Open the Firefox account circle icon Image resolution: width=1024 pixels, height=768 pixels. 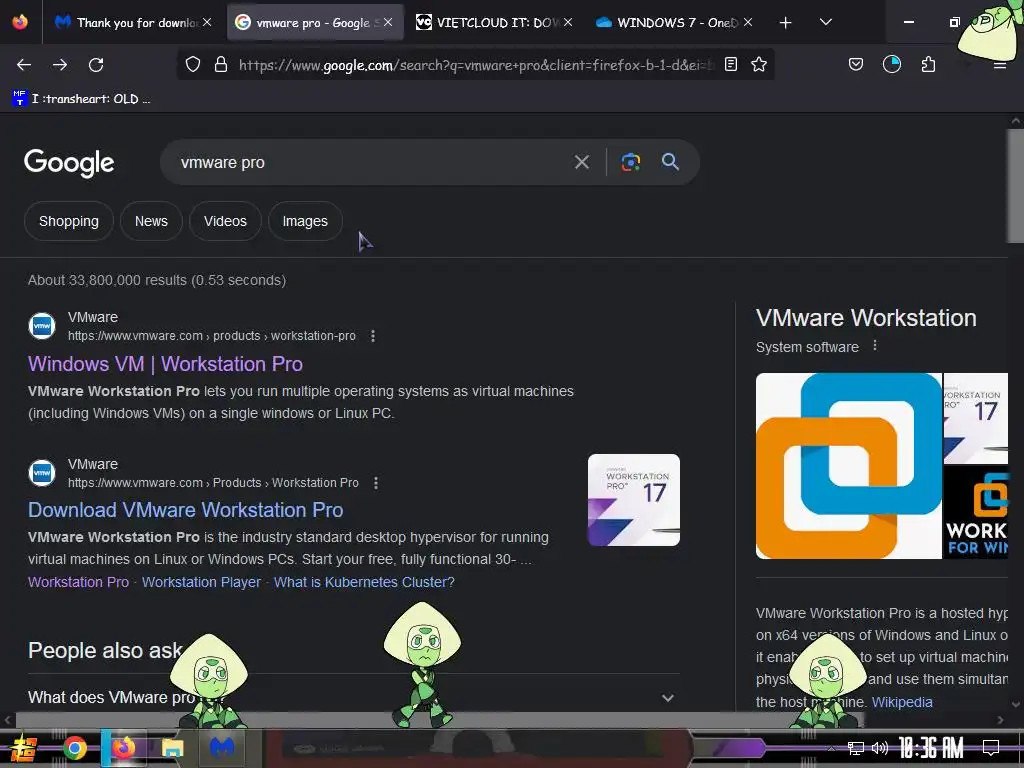(x=891, y=65)
